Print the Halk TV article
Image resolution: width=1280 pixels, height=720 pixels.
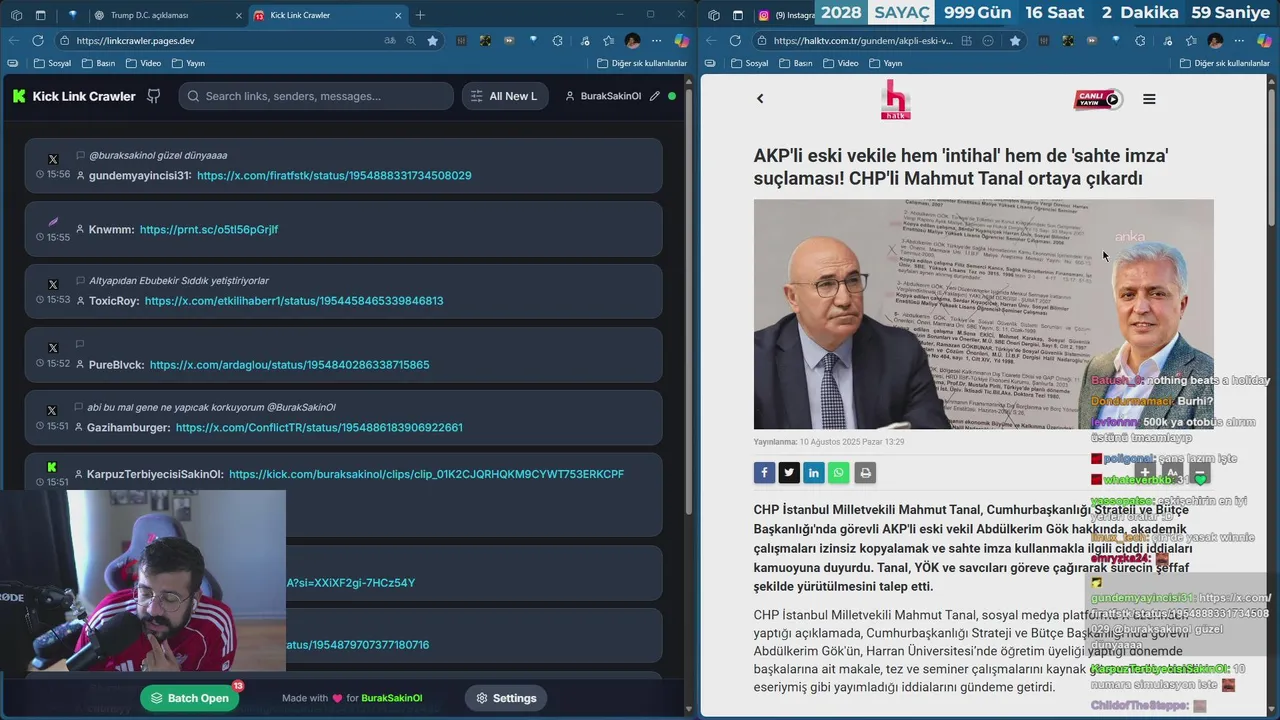pos(865,473)
